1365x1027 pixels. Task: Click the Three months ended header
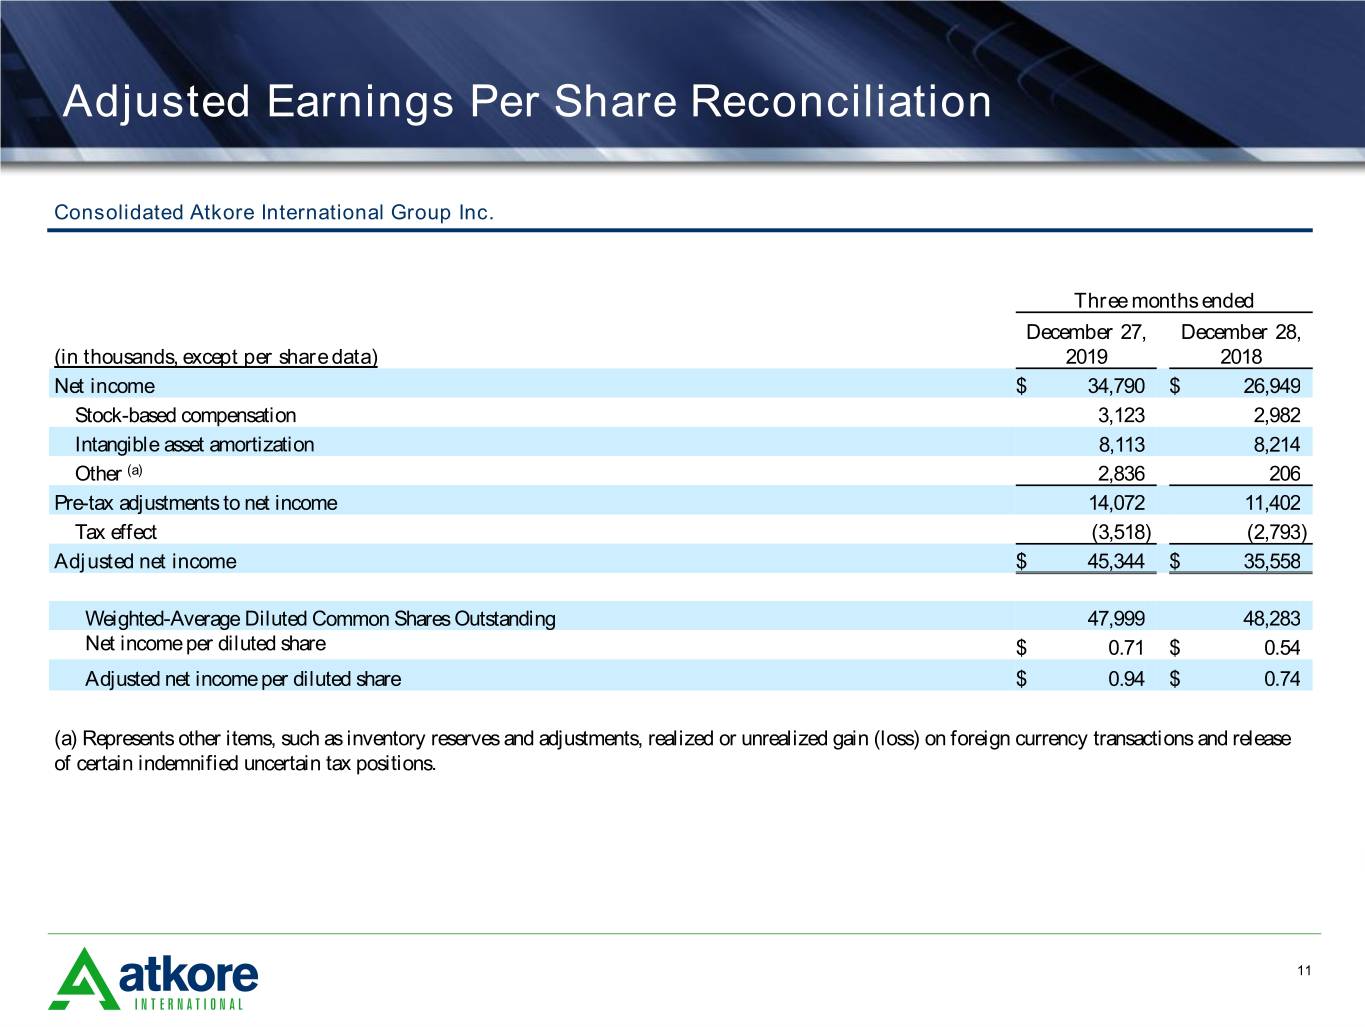coord(1163,301)
